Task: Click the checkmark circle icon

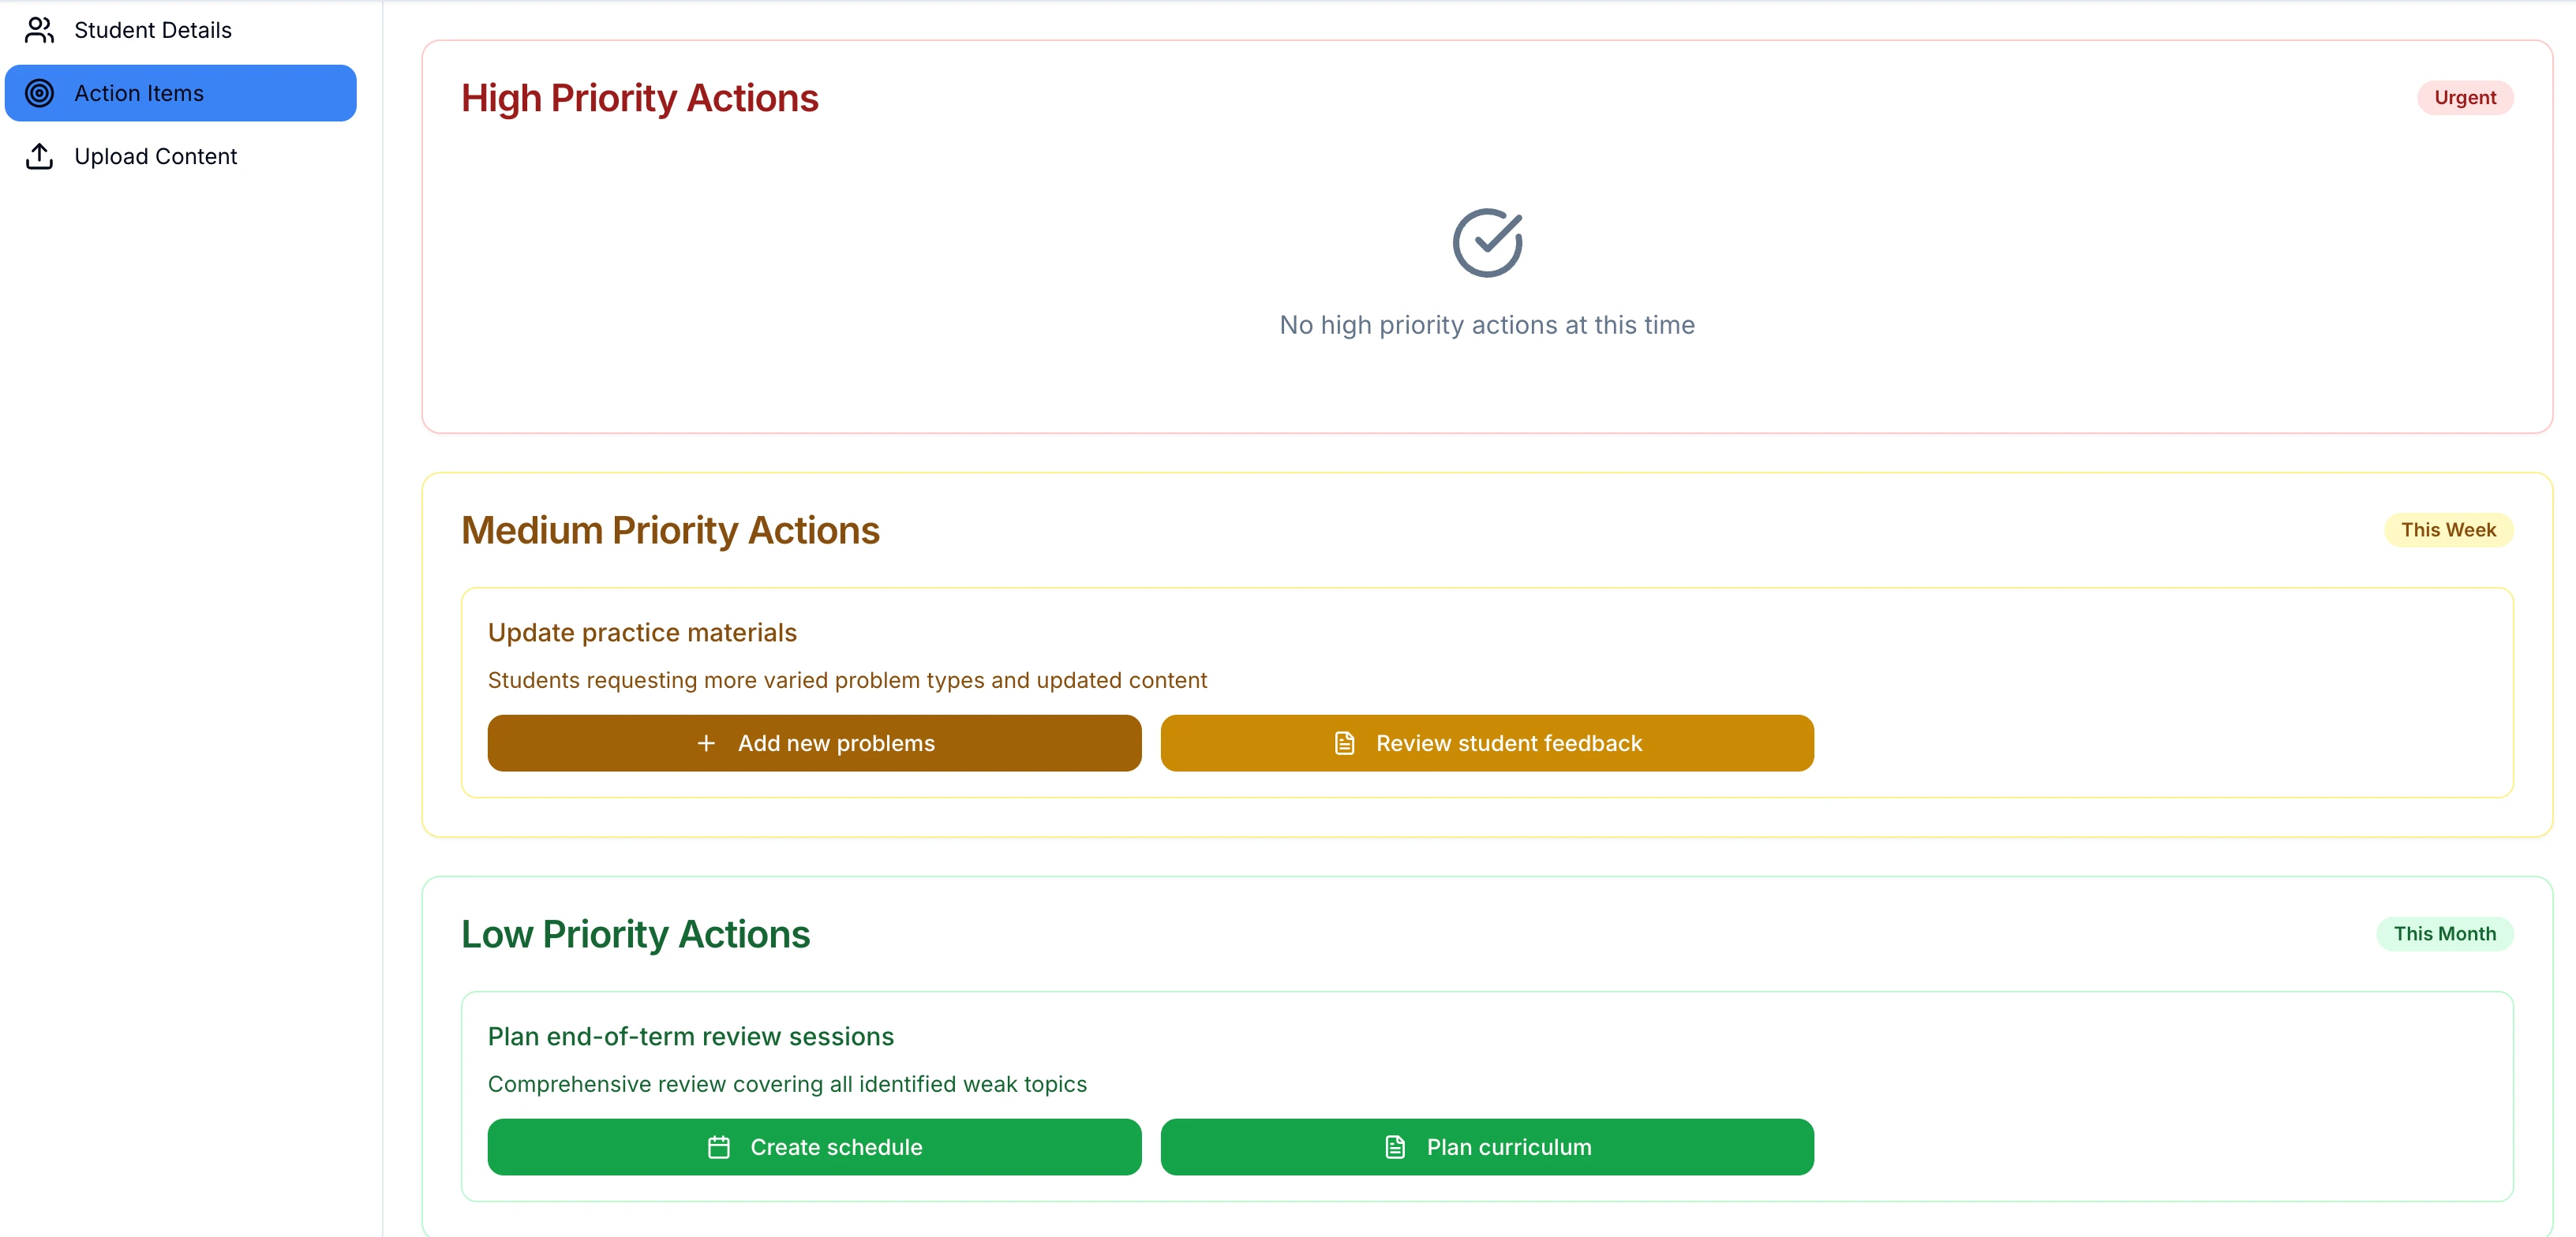Action: (x=1486, y=243)
